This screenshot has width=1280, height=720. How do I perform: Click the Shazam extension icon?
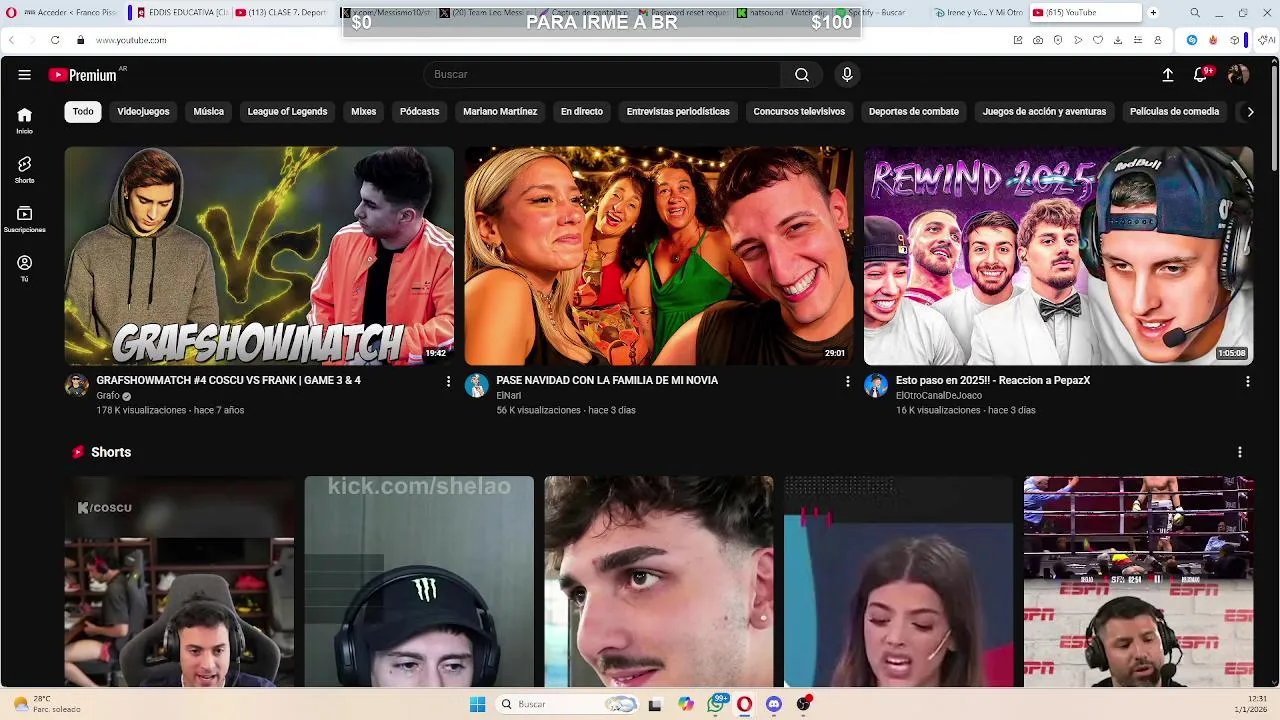click(1192, 40)
